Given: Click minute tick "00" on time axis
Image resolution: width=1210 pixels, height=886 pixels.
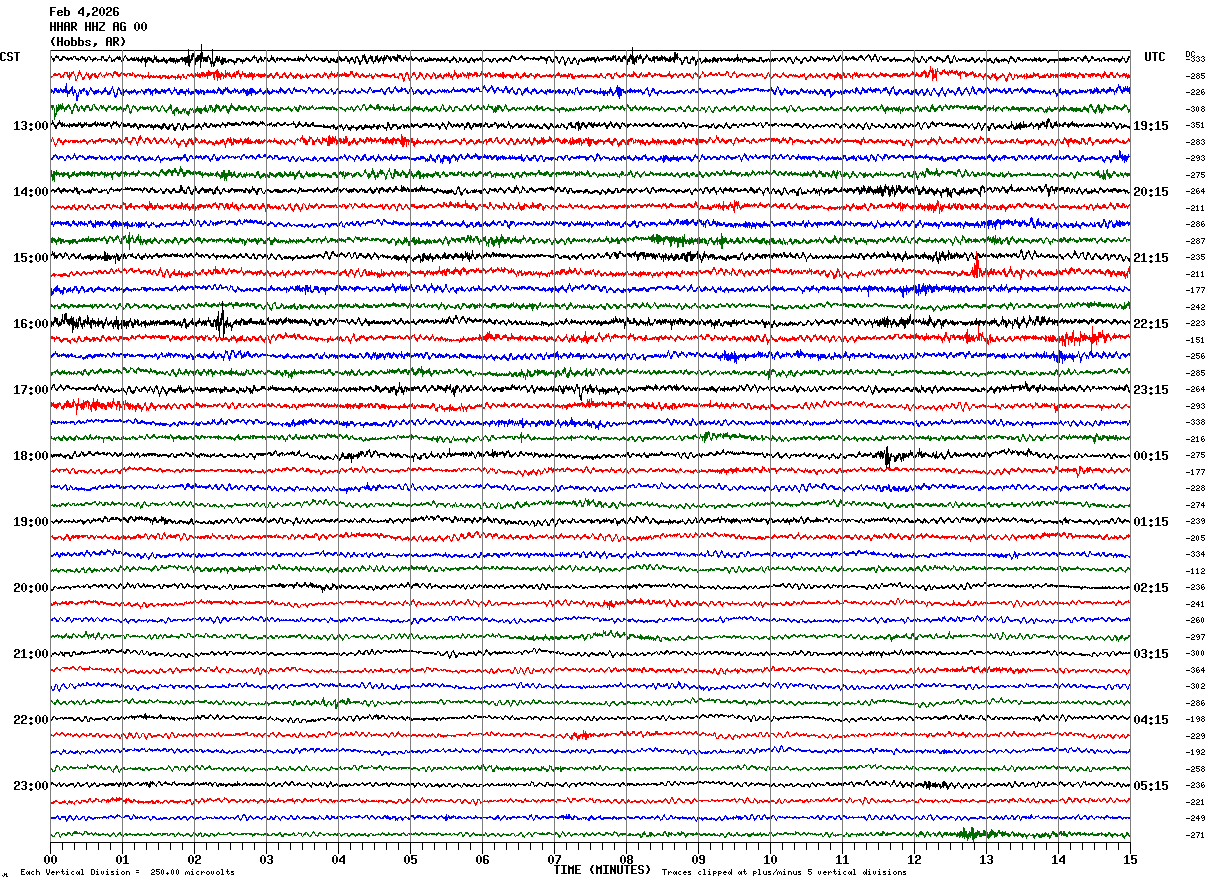Looking at the screenshot, I should pyautogui.click(x=50, y=859).
